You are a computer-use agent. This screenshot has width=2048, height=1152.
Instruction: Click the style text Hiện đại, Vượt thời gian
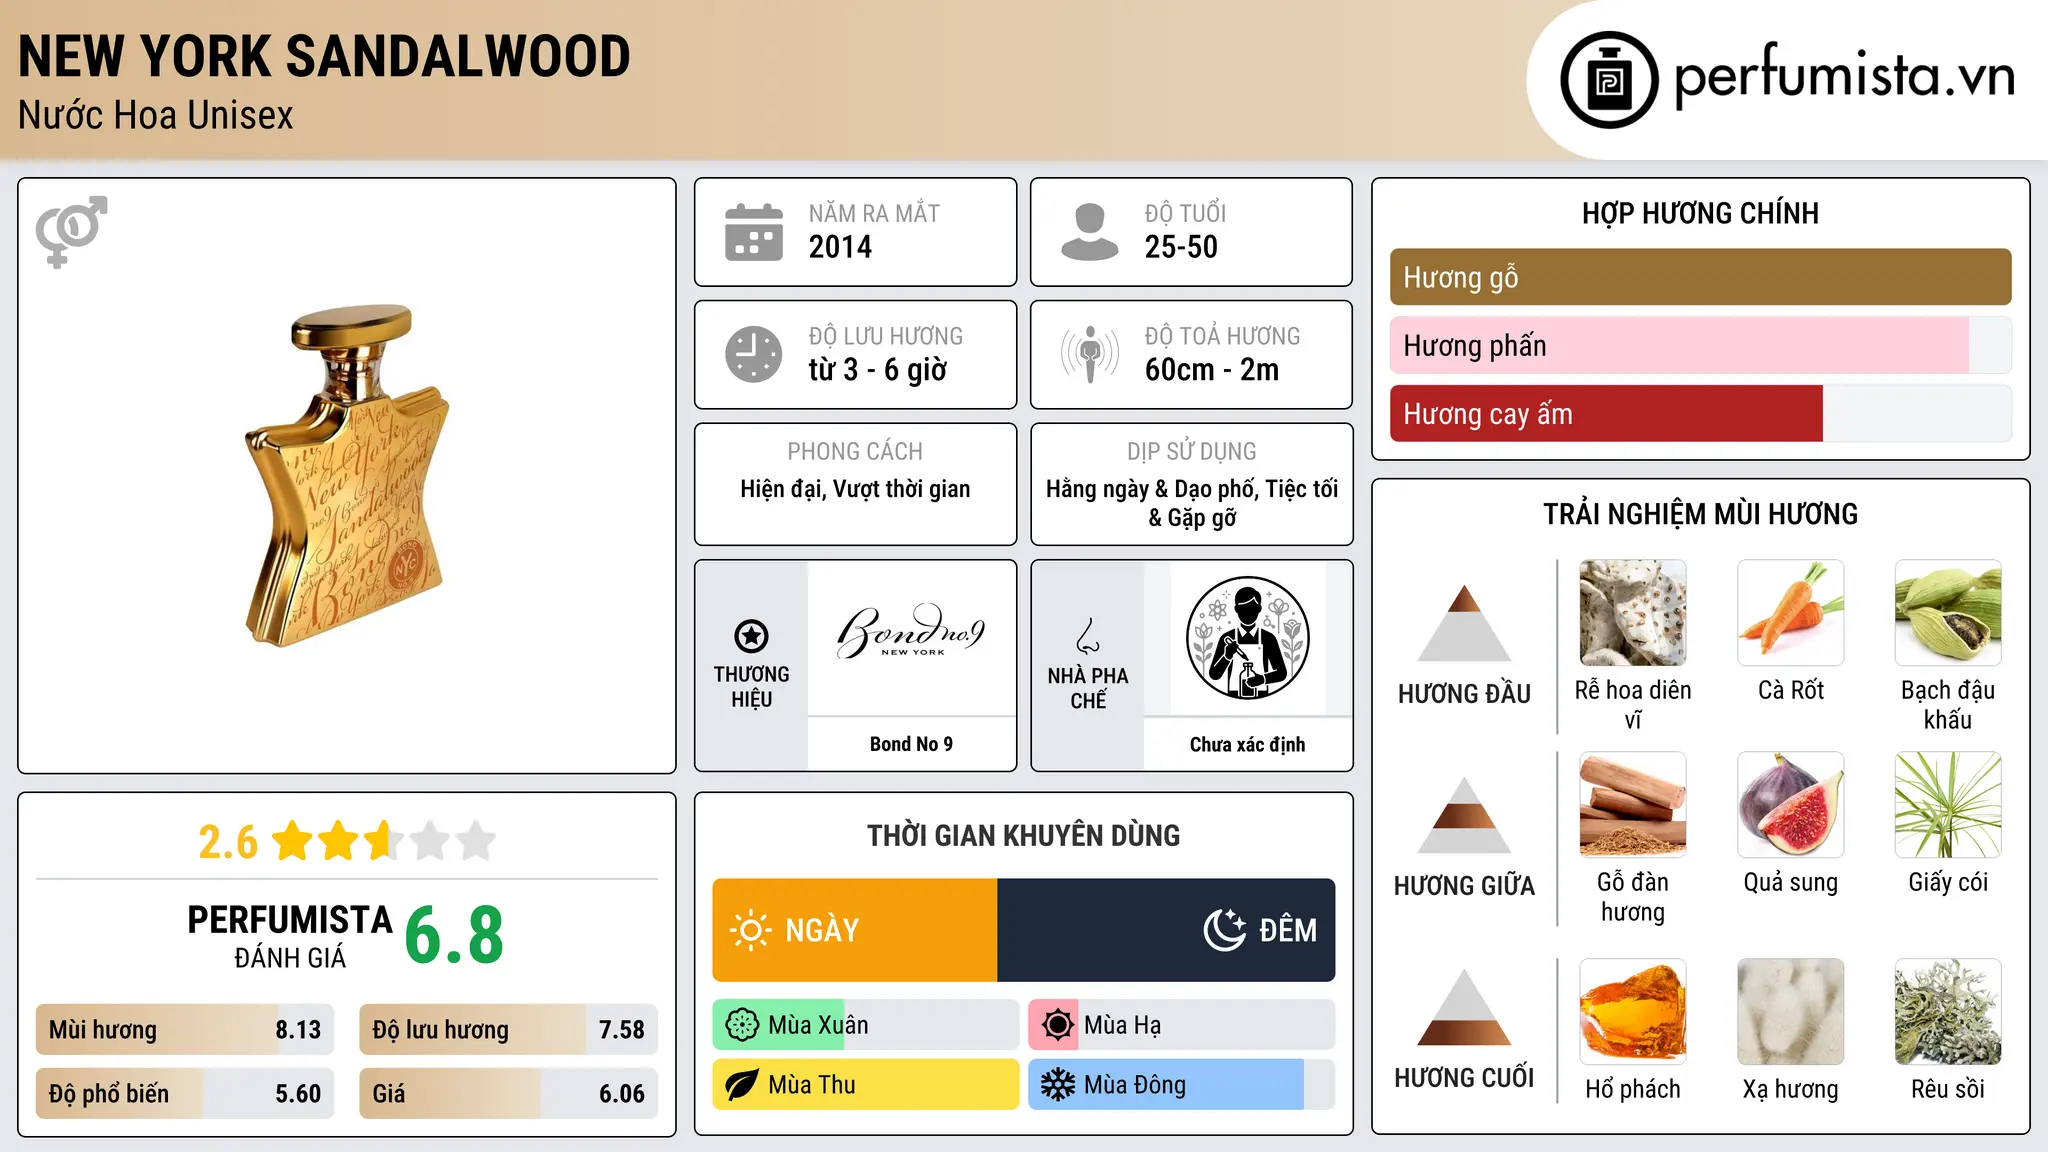tap(855, 489)
